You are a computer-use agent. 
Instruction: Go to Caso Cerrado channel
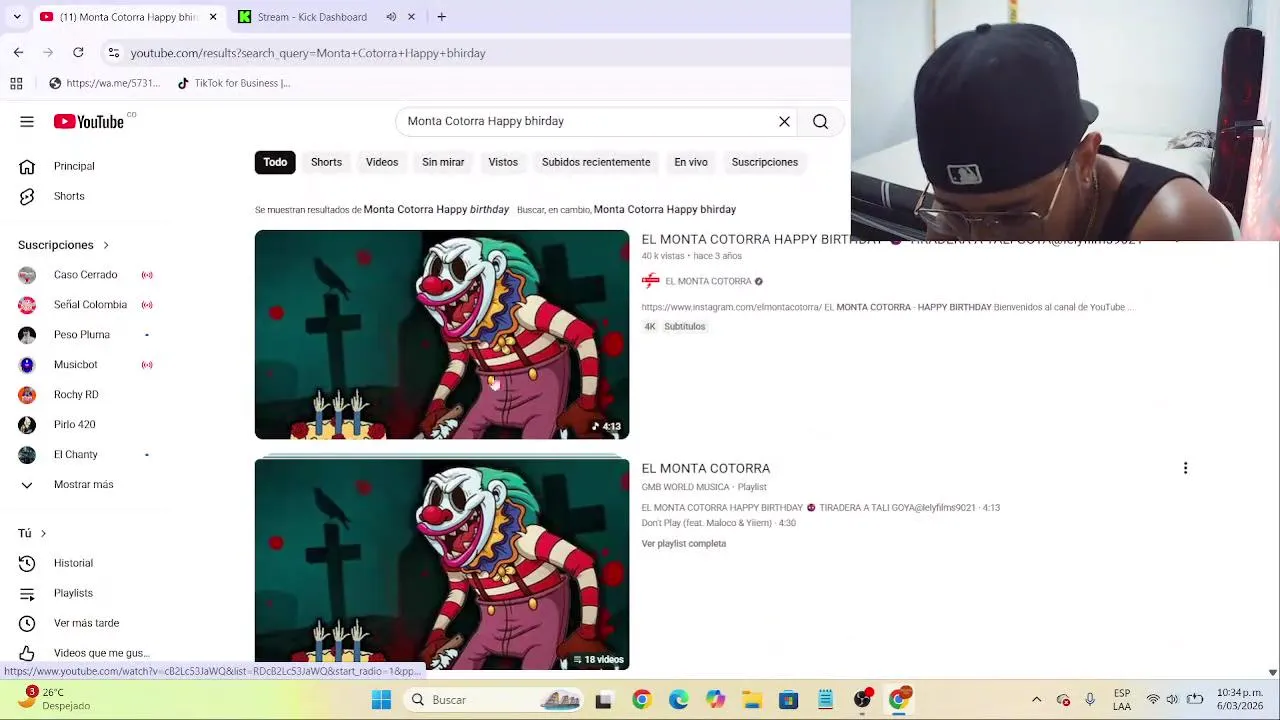tap(85, 275)
